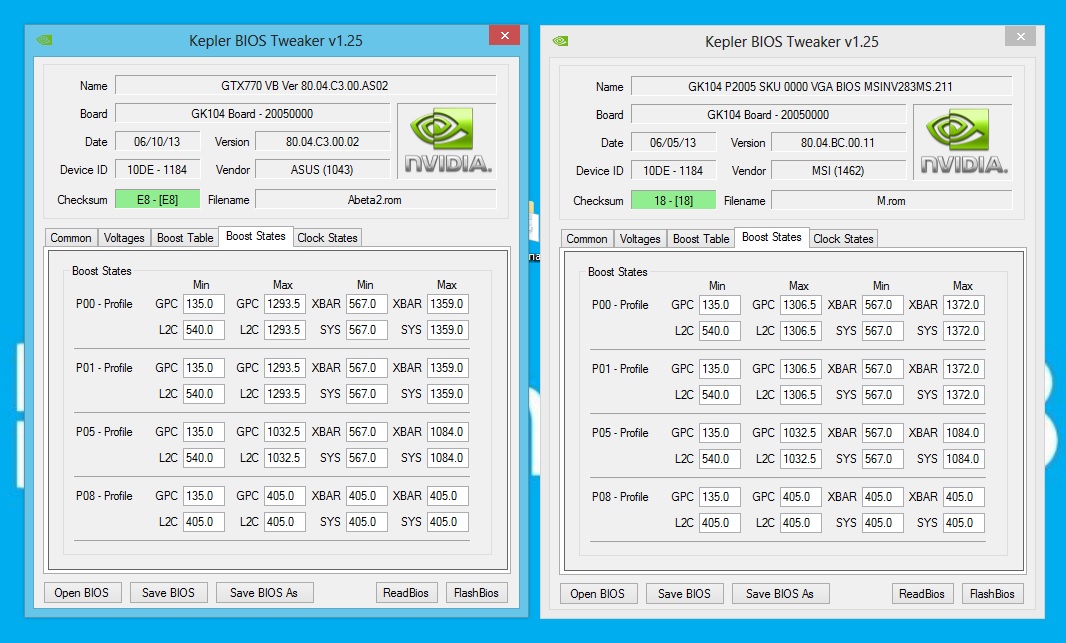Click P00 XBAR Max field 1372.0 in right window
Viewport: 1066px width, 643px height.
(x=963, y=305)
